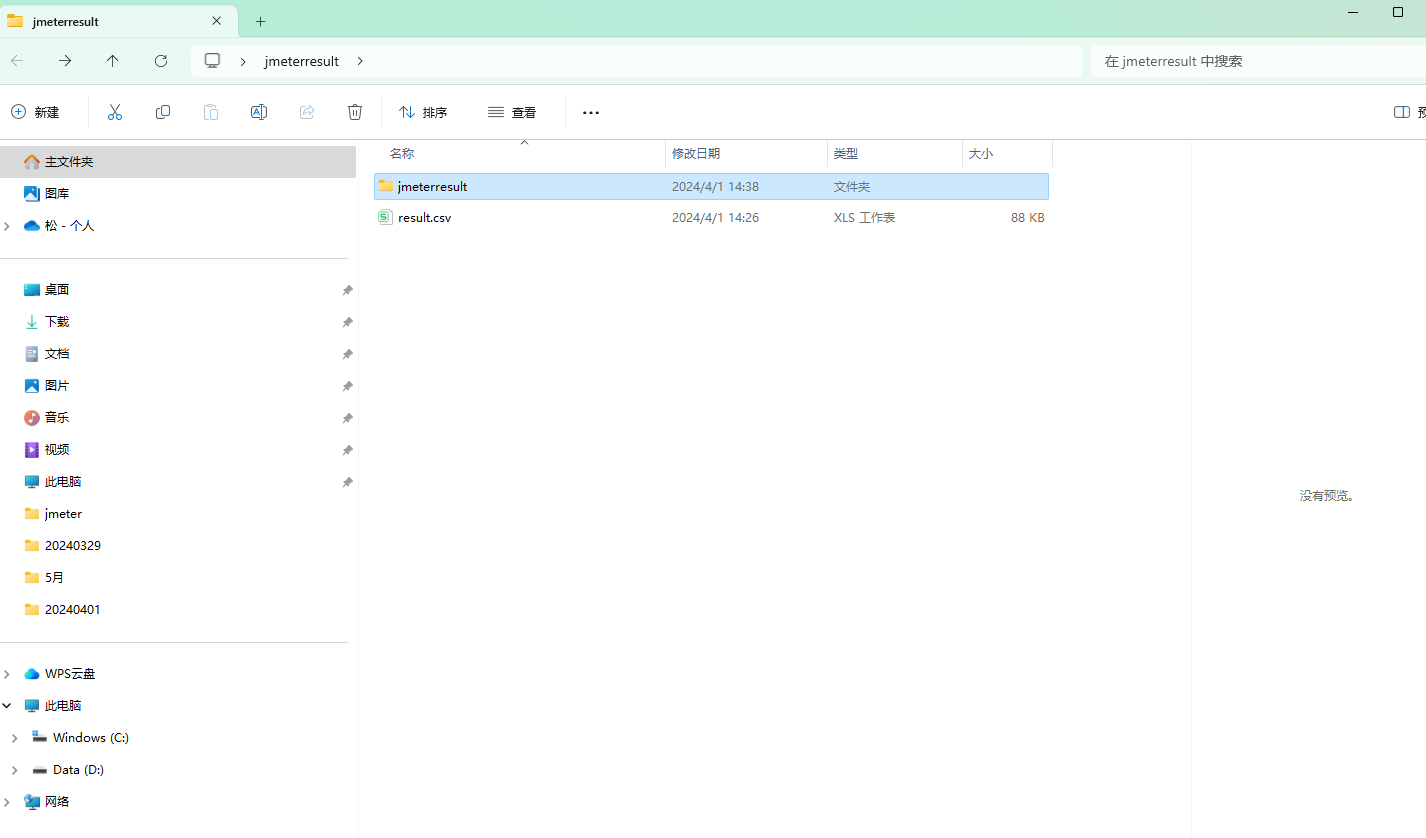The width and height of the screenshot is (1426, 838).
Task: Expand the WPS云盘 tree node
Action: [8, 674]
